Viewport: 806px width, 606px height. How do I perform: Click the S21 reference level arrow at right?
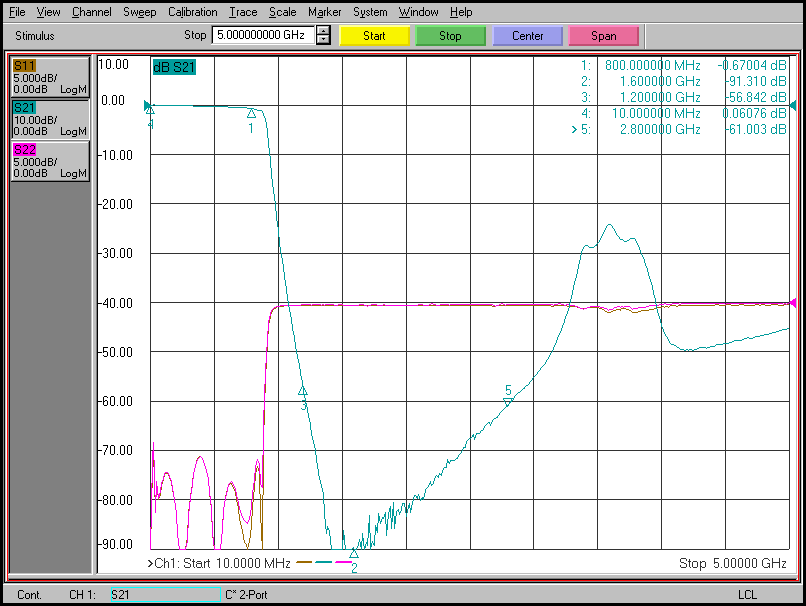pos(793,105)
